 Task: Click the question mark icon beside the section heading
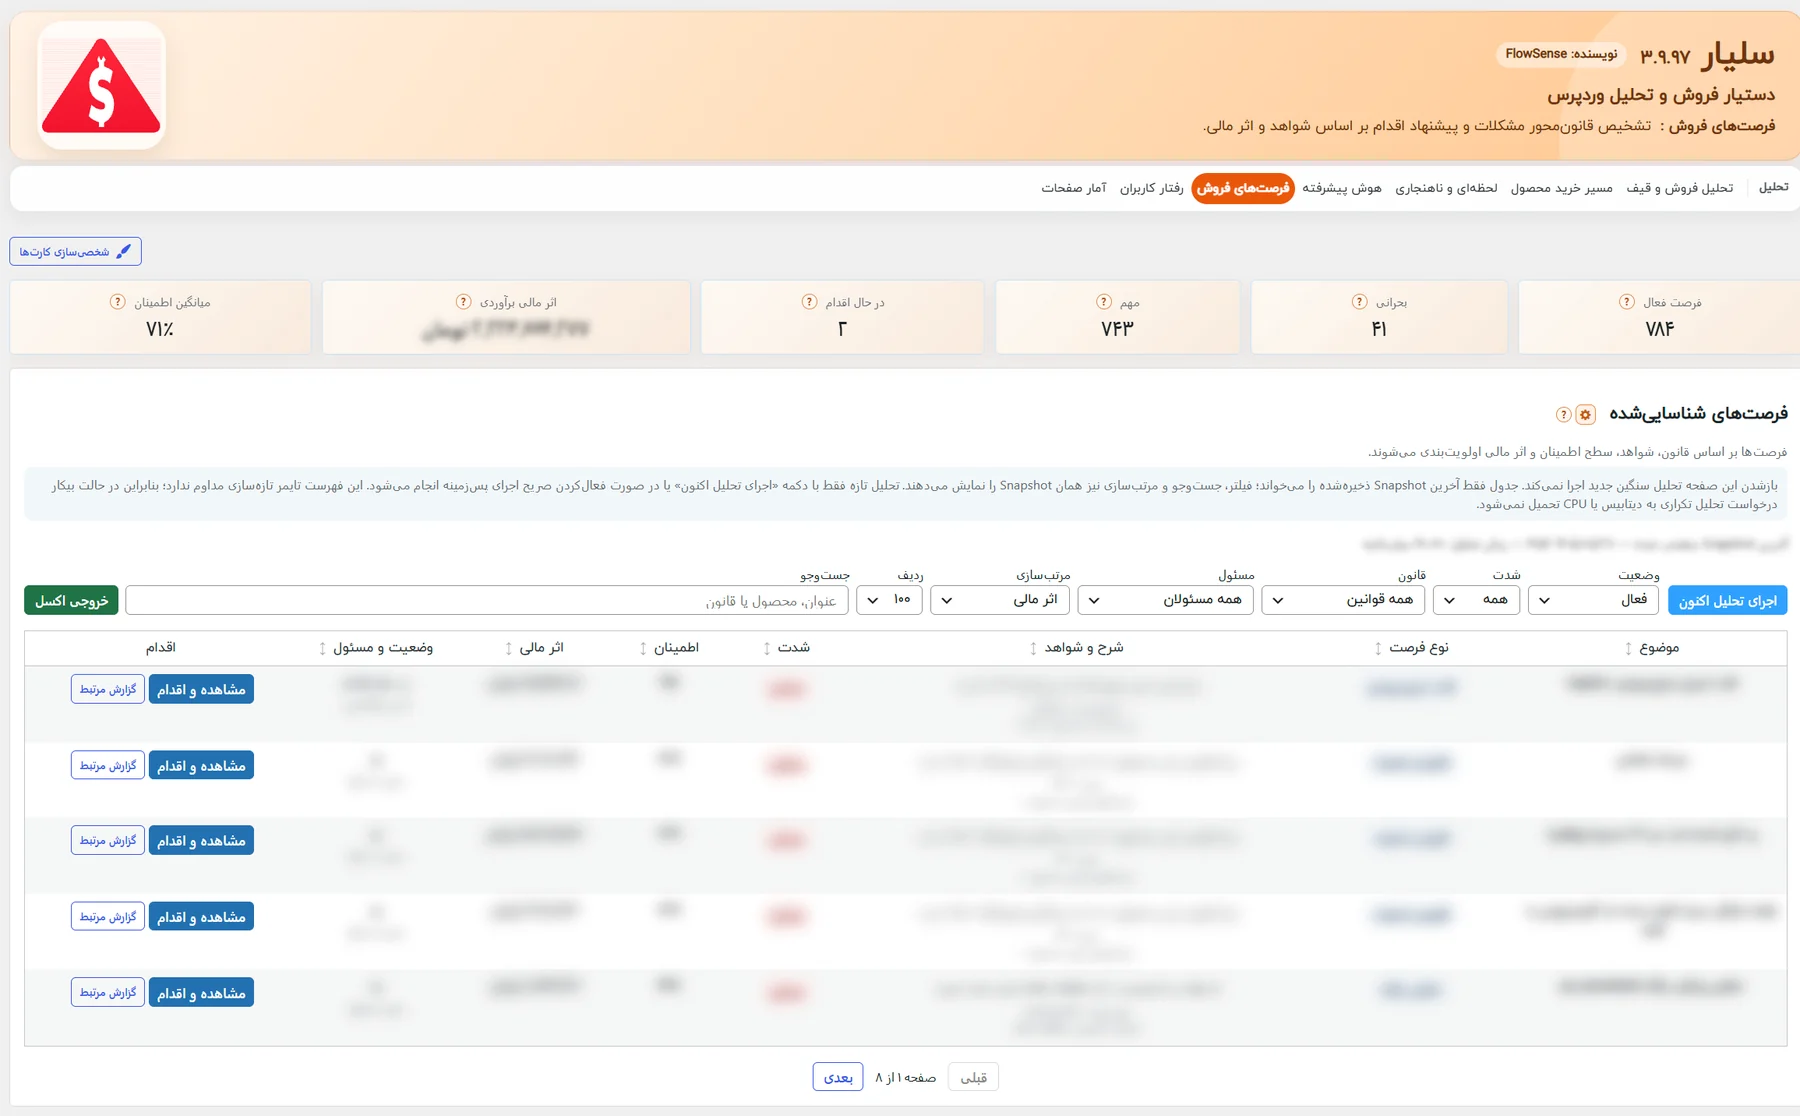tap(1564, 414)
